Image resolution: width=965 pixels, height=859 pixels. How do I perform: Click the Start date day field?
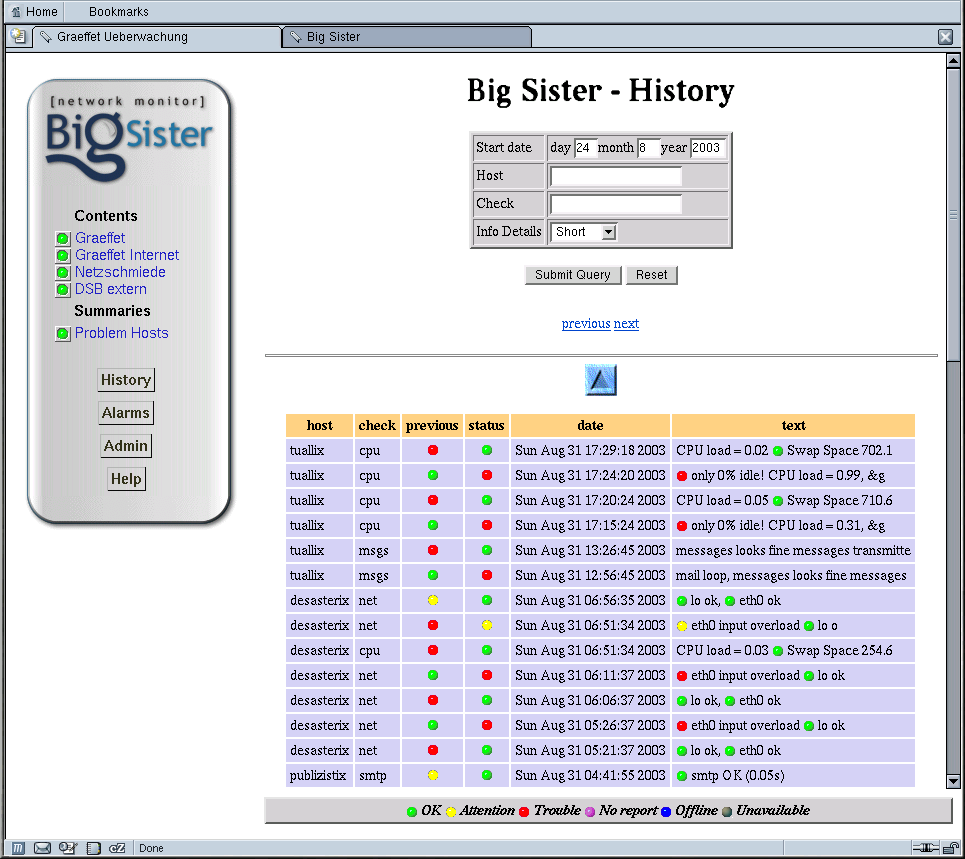pyautogui.click(x=585, y=148)
